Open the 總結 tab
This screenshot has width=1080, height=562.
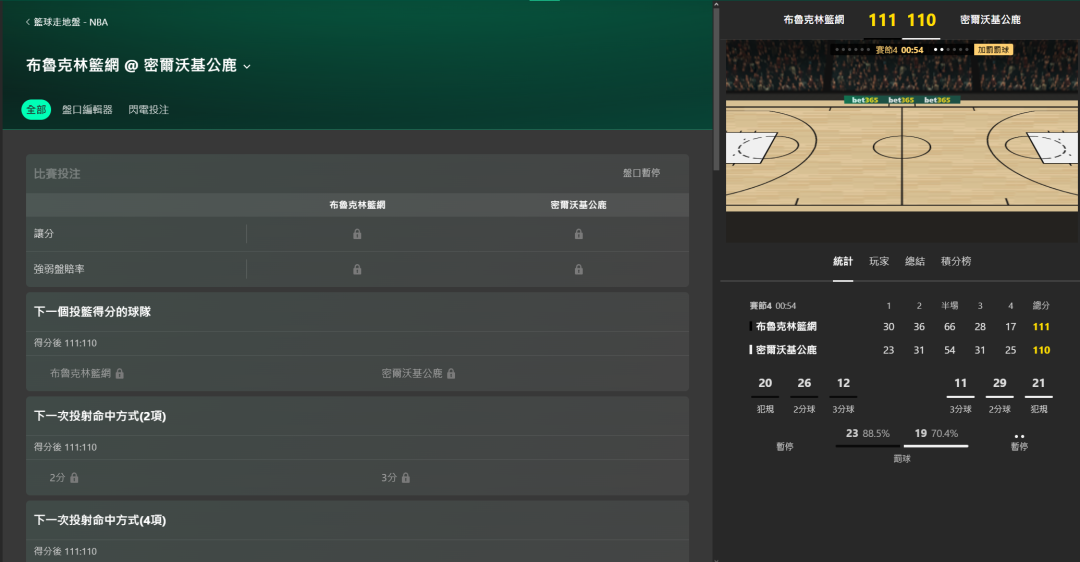pos(915,262)
